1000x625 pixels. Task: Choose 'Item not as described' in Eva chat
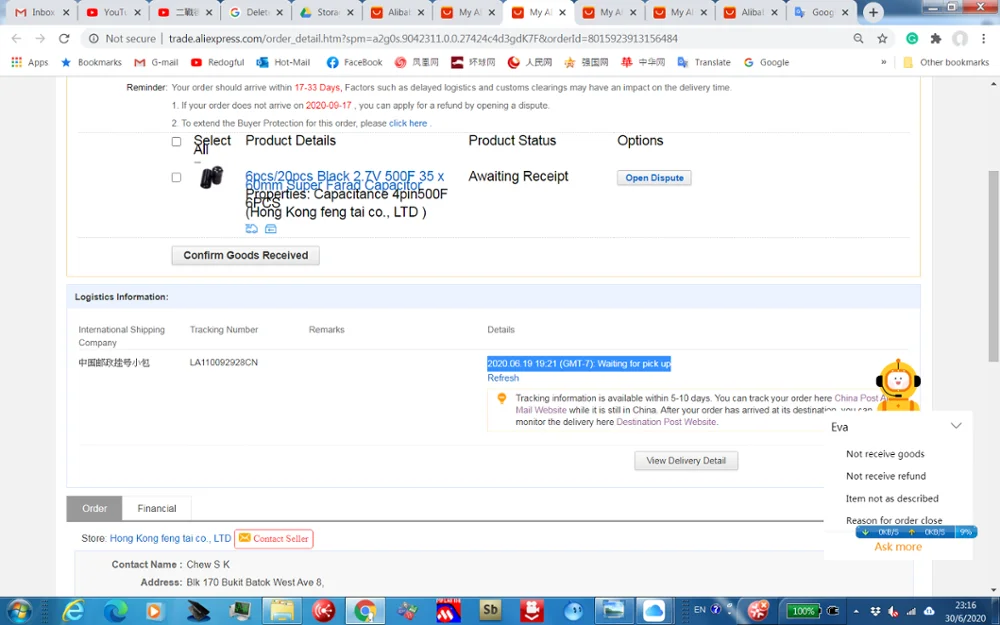pyautogui.click(x=892, y=498)
